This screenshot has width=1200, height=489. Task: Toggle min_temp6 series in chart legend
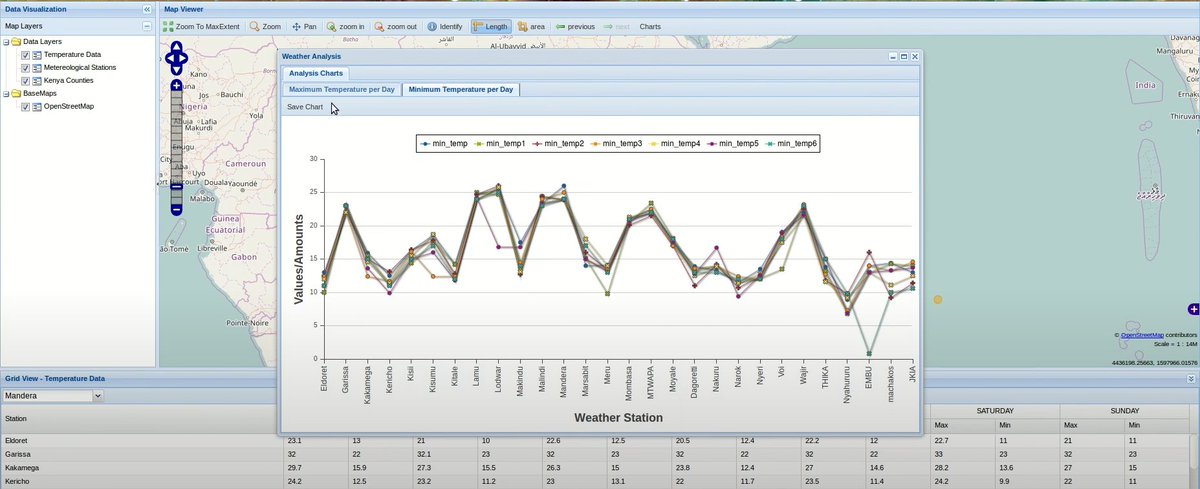[x=790, y=144]
